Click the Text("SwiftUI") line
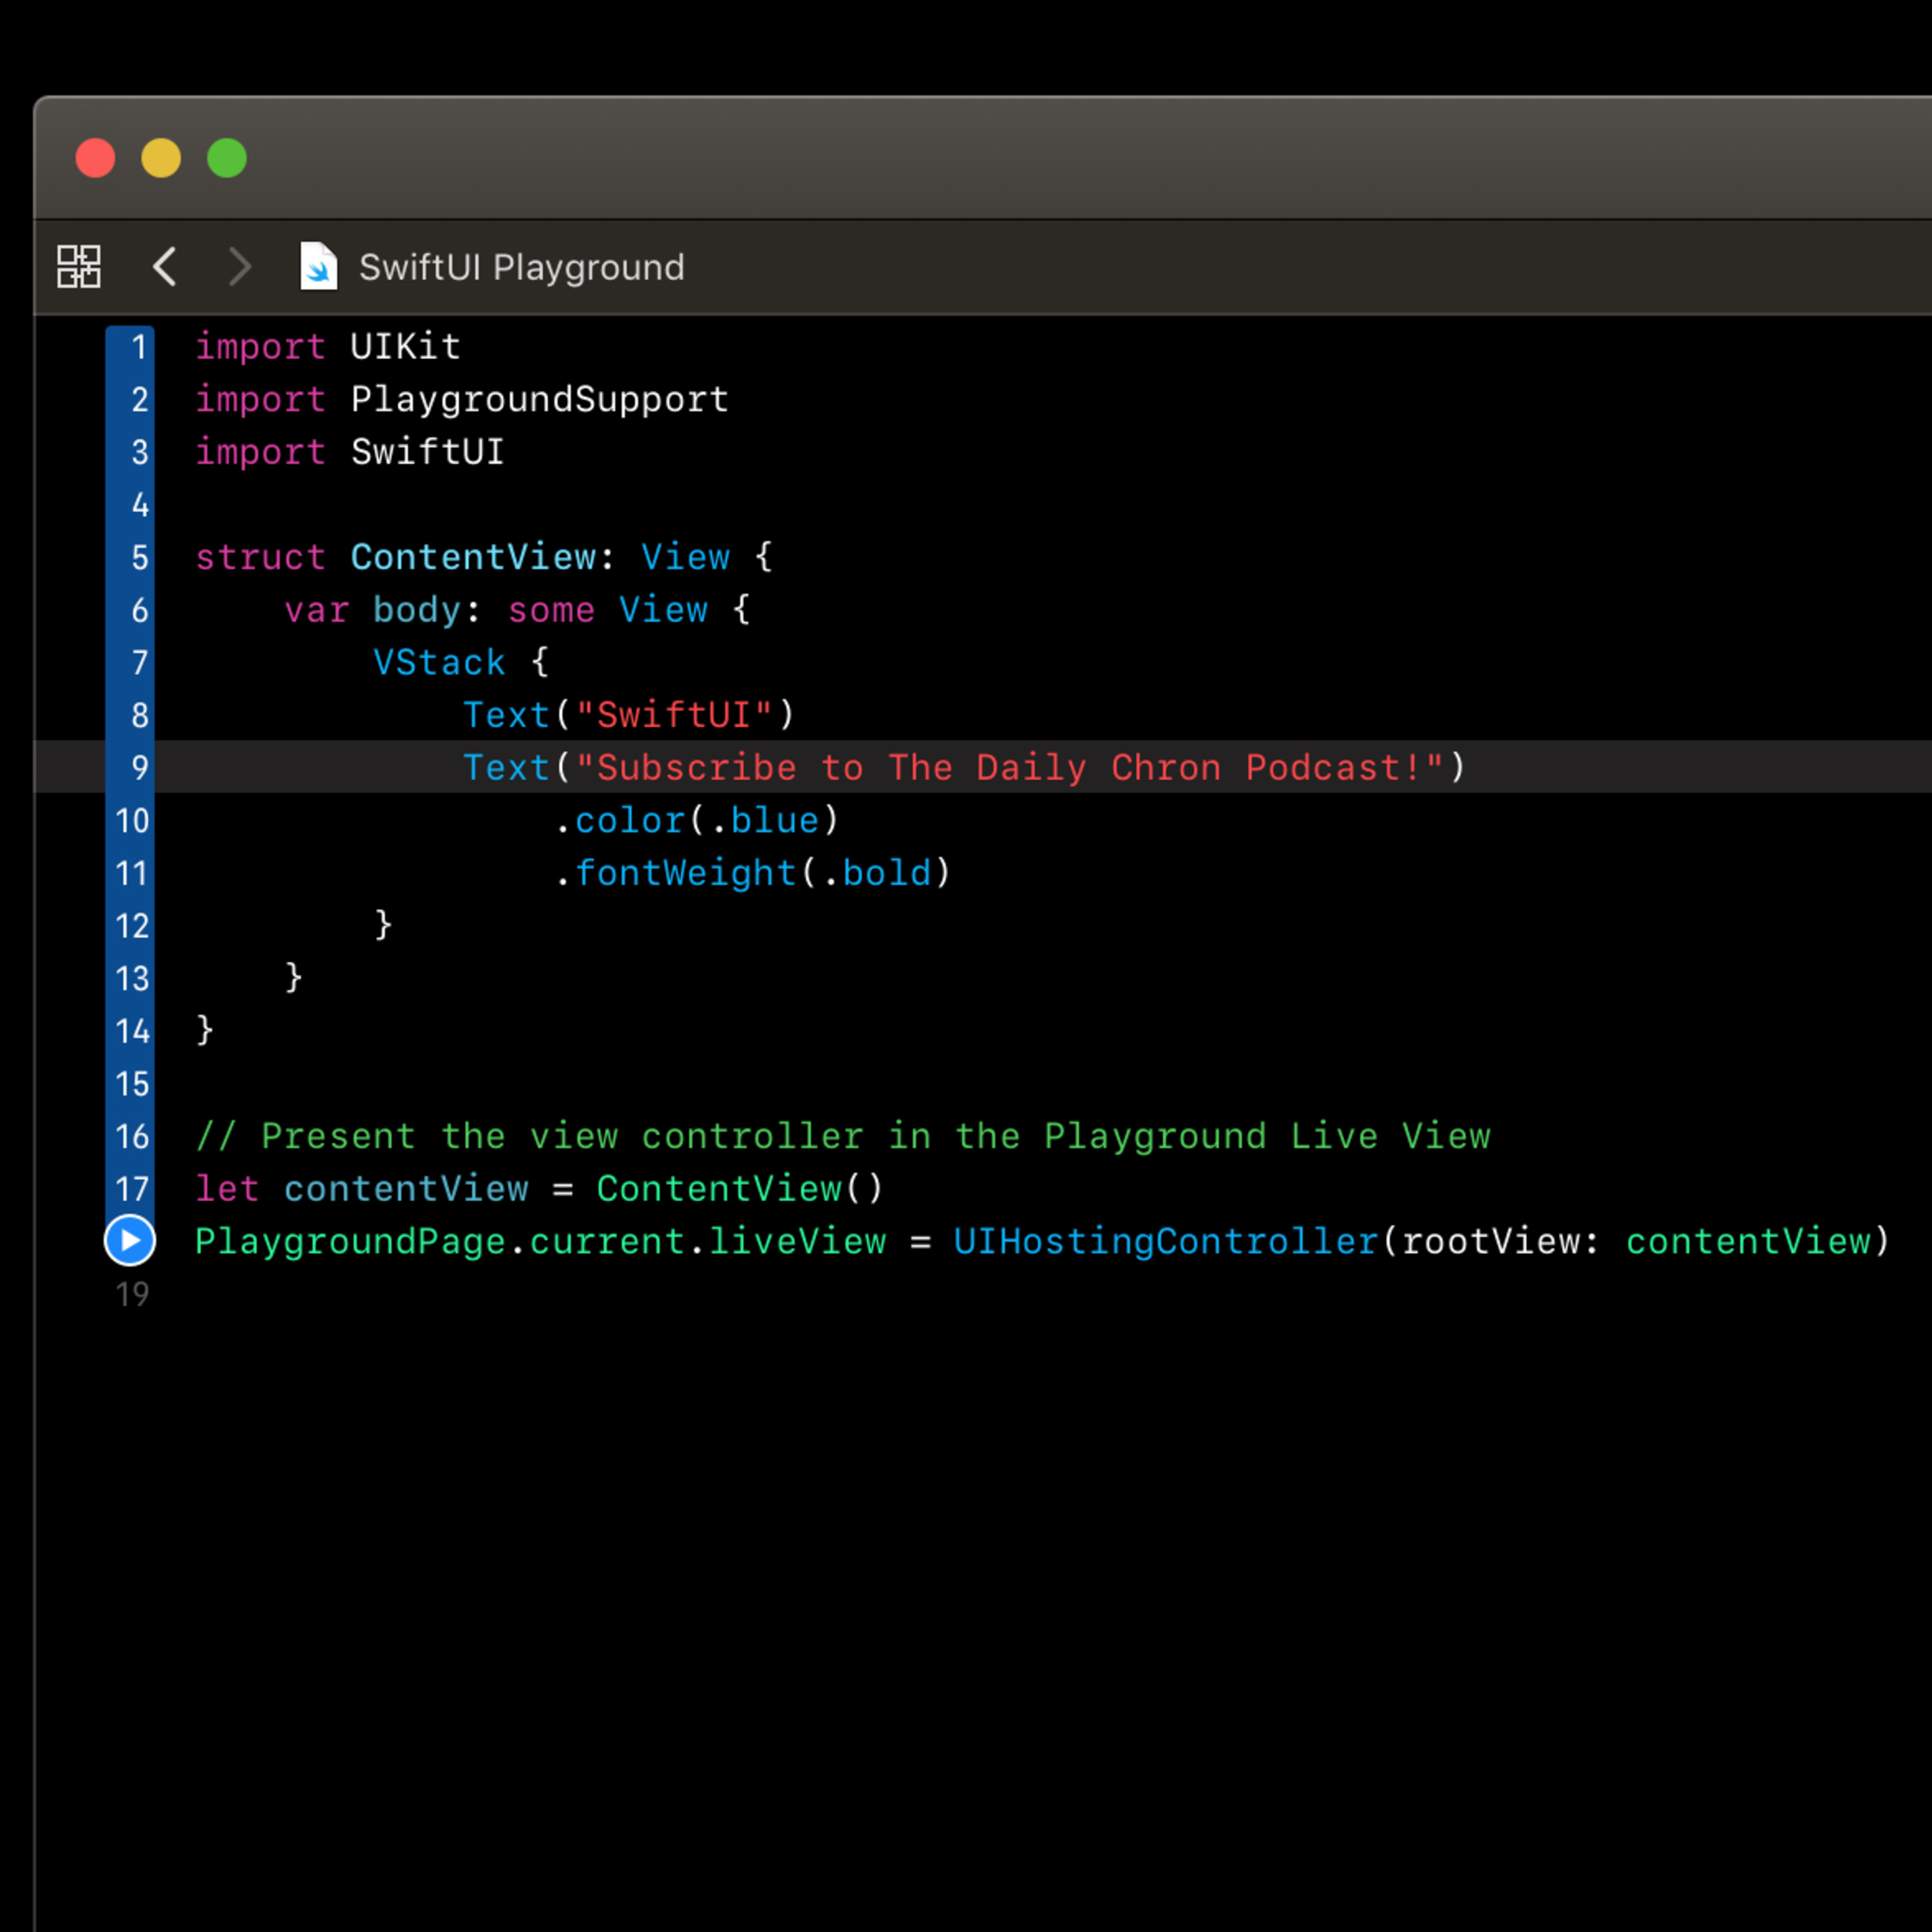Viewport: 1932px width, 1932px height. (629, 714)
